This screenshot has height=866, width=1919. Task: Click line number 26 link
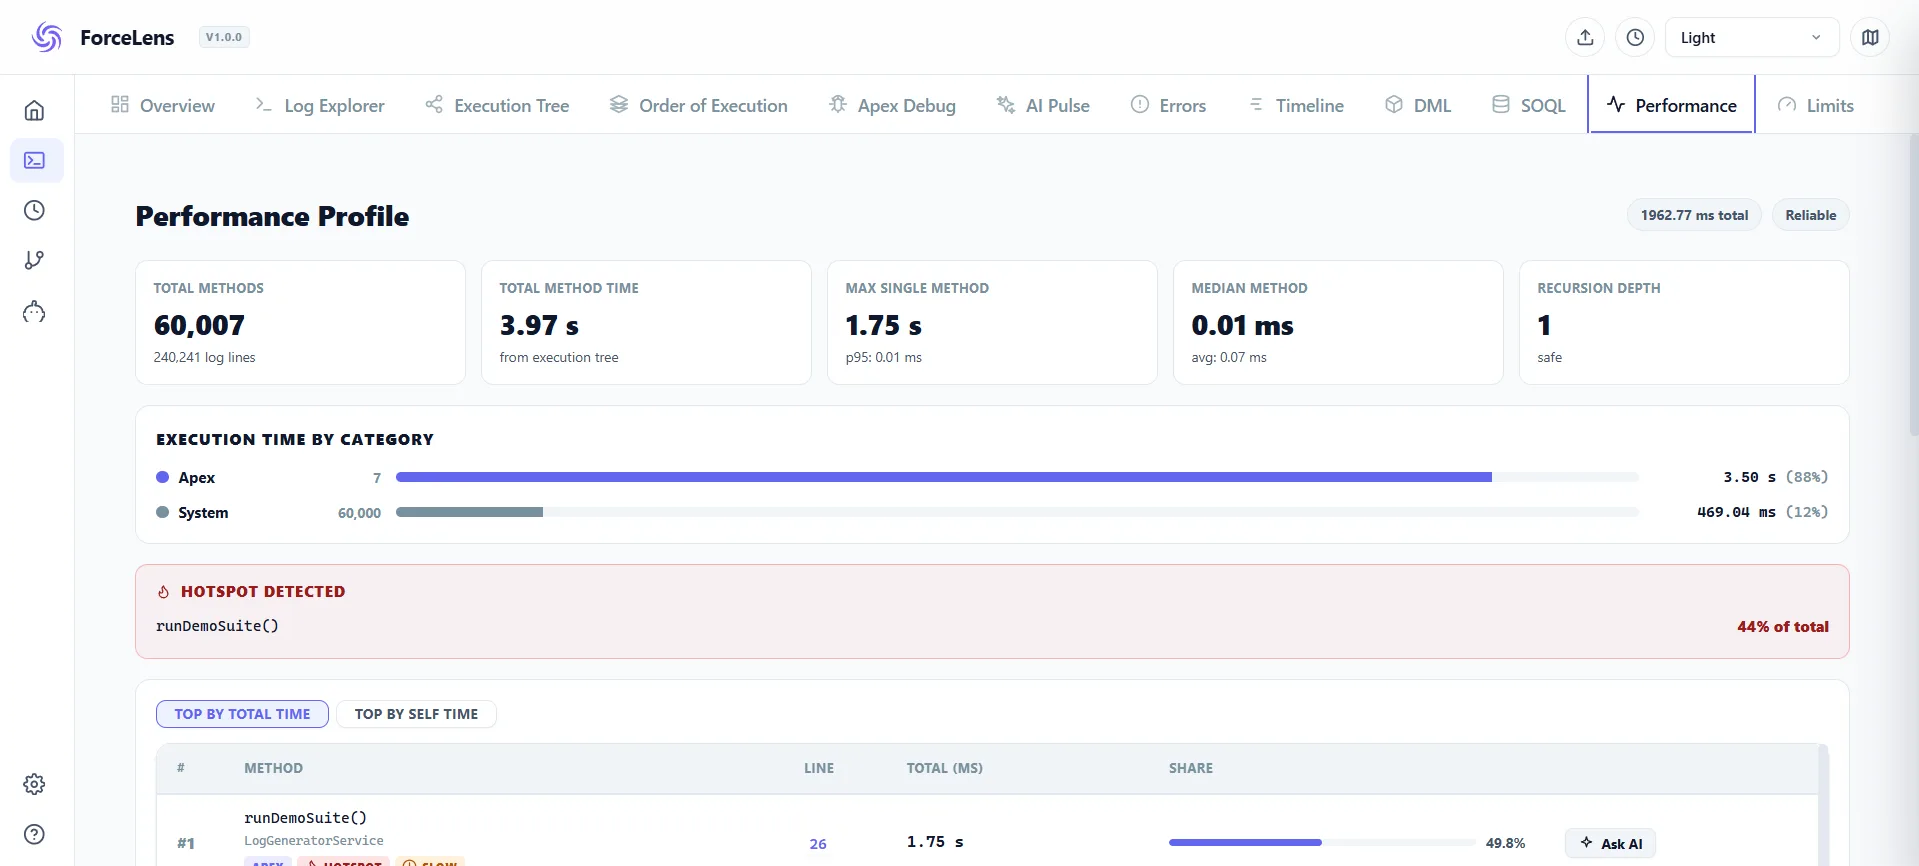(818, 844)
